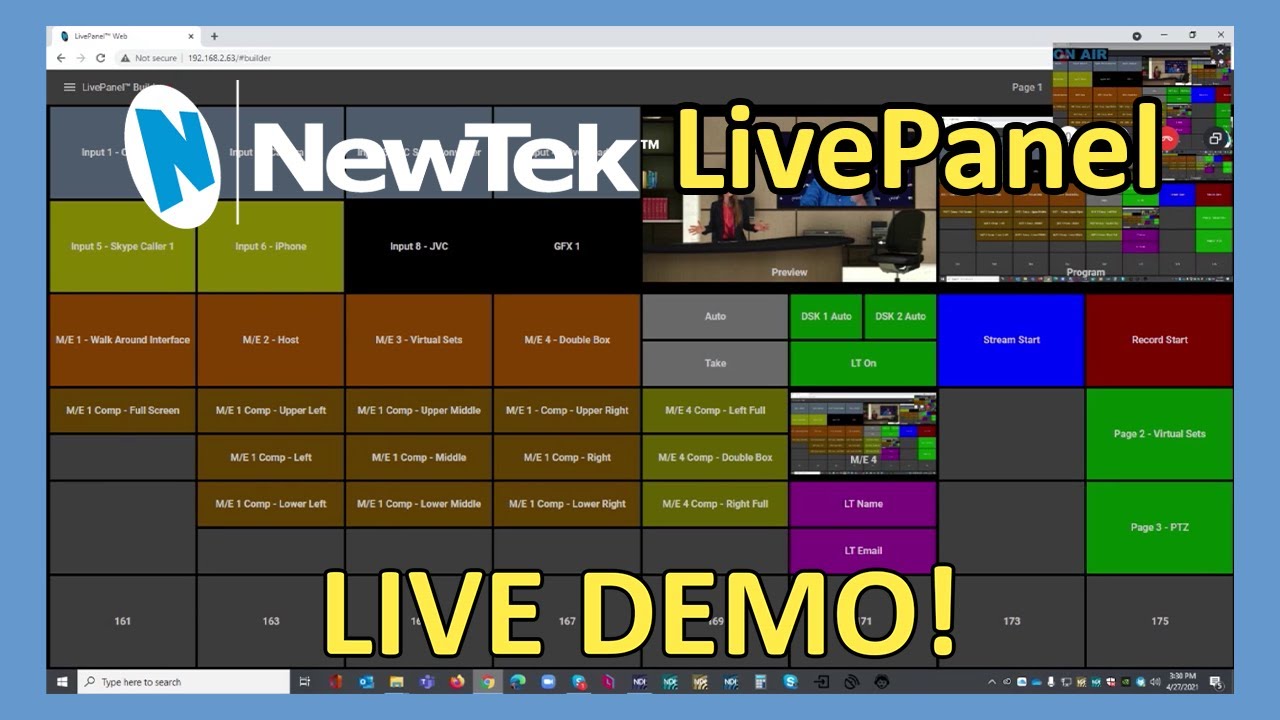This screenshot has height=720, width=1280.
Task: Open Outlook from the taskbar
Action: pos(366,682)
